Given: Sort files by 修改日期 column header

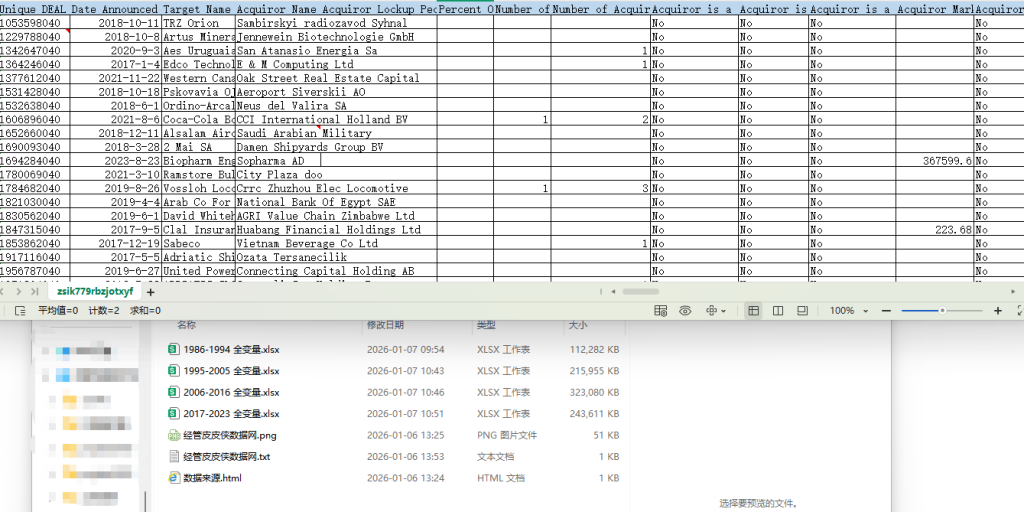Looking at the screenshot, I should [x=385, y=325].
